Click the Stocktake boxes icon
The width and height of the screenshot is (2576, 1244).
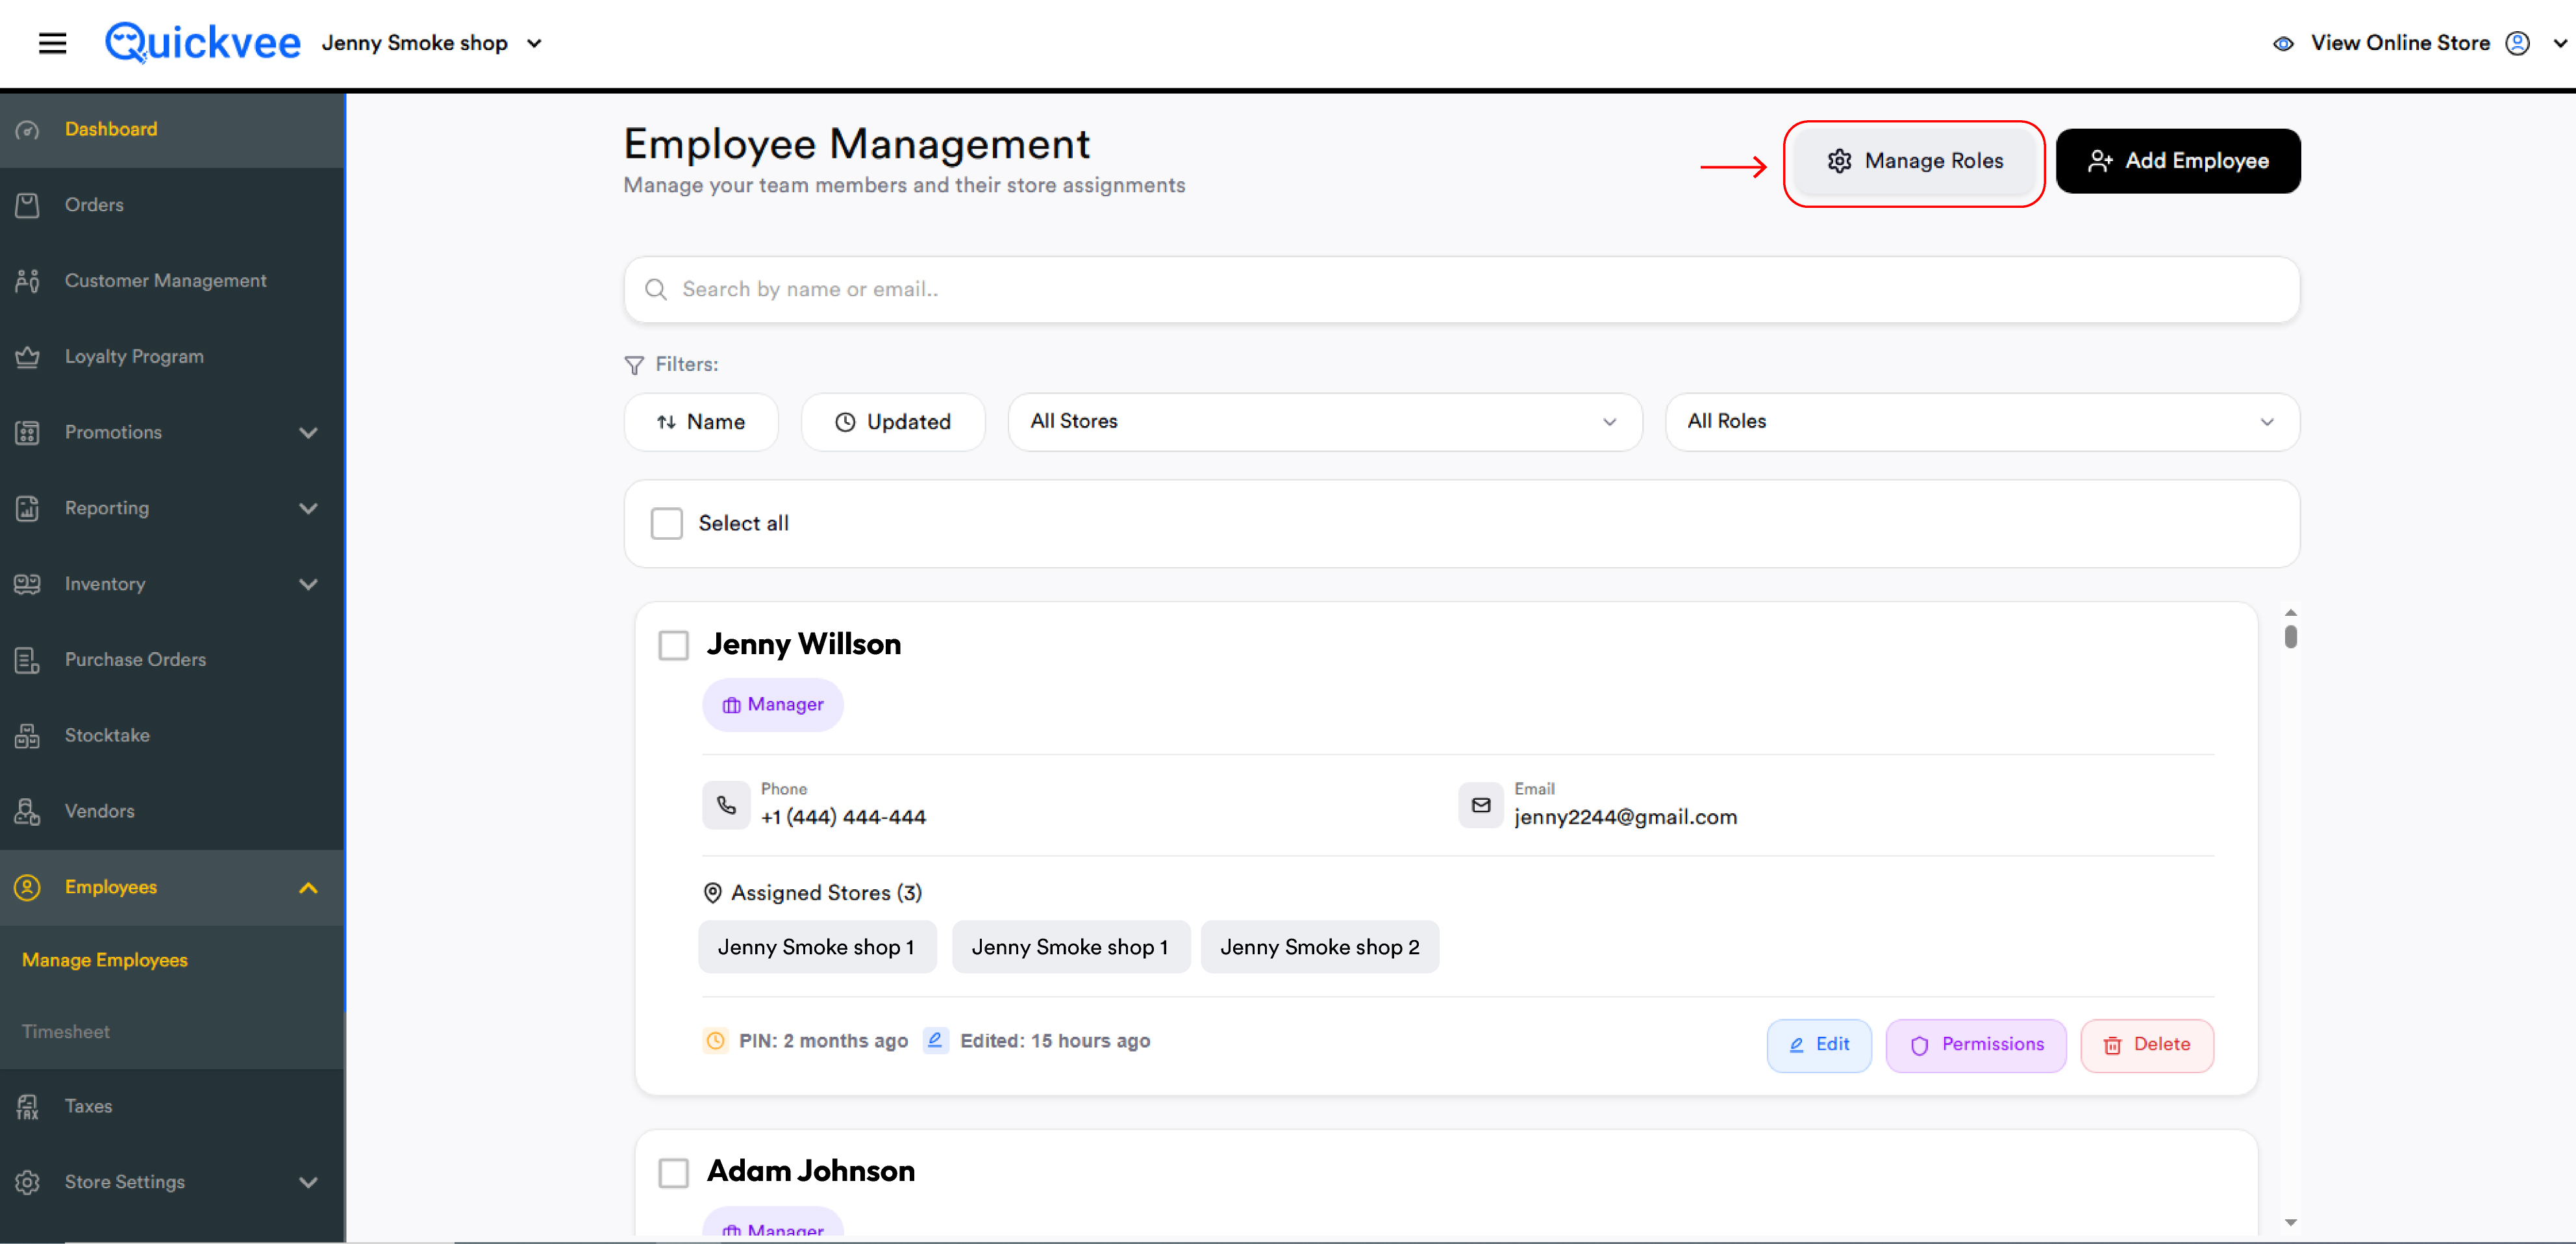(x=28, y=736)
